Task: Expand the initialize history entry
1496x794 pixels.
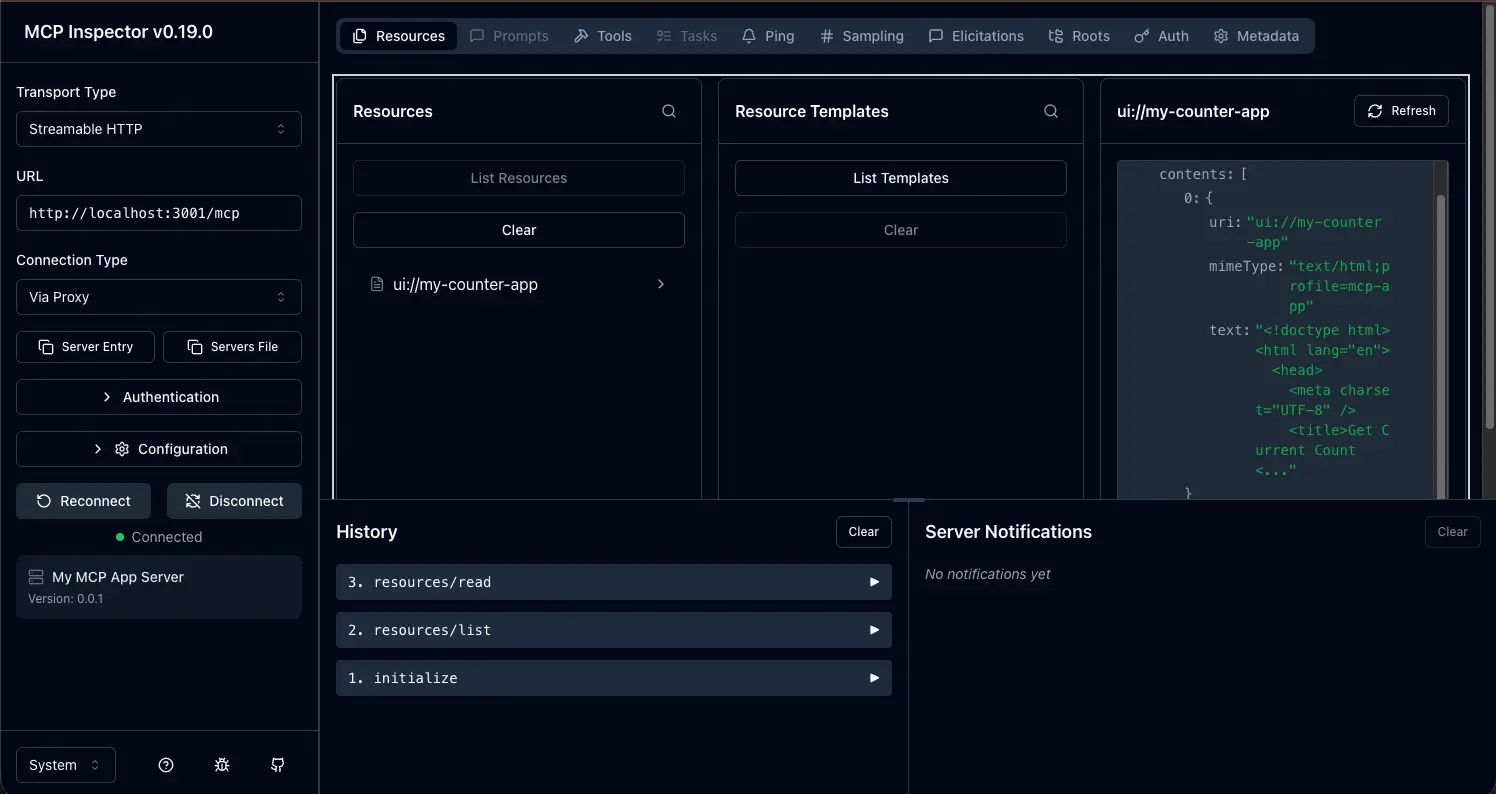Action: [x=614, y=678]
